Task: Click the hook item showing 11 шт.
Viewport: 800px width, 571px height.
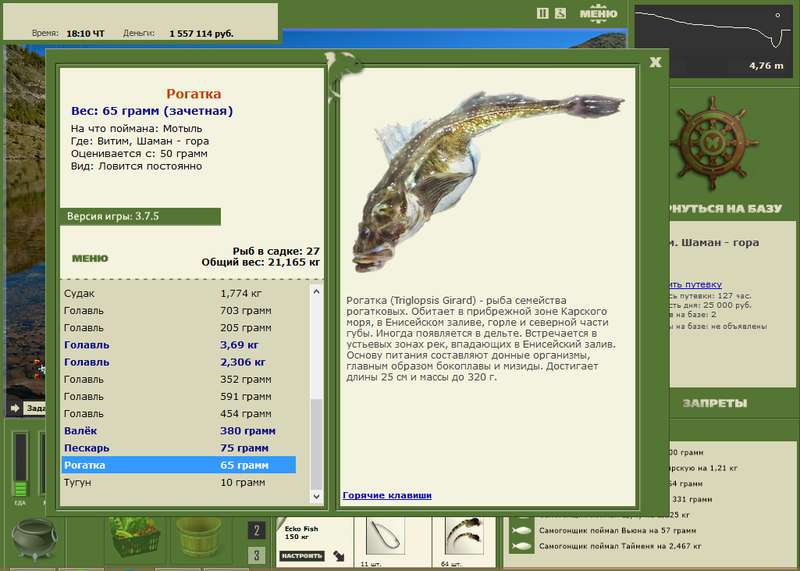Action: (385, 536)
